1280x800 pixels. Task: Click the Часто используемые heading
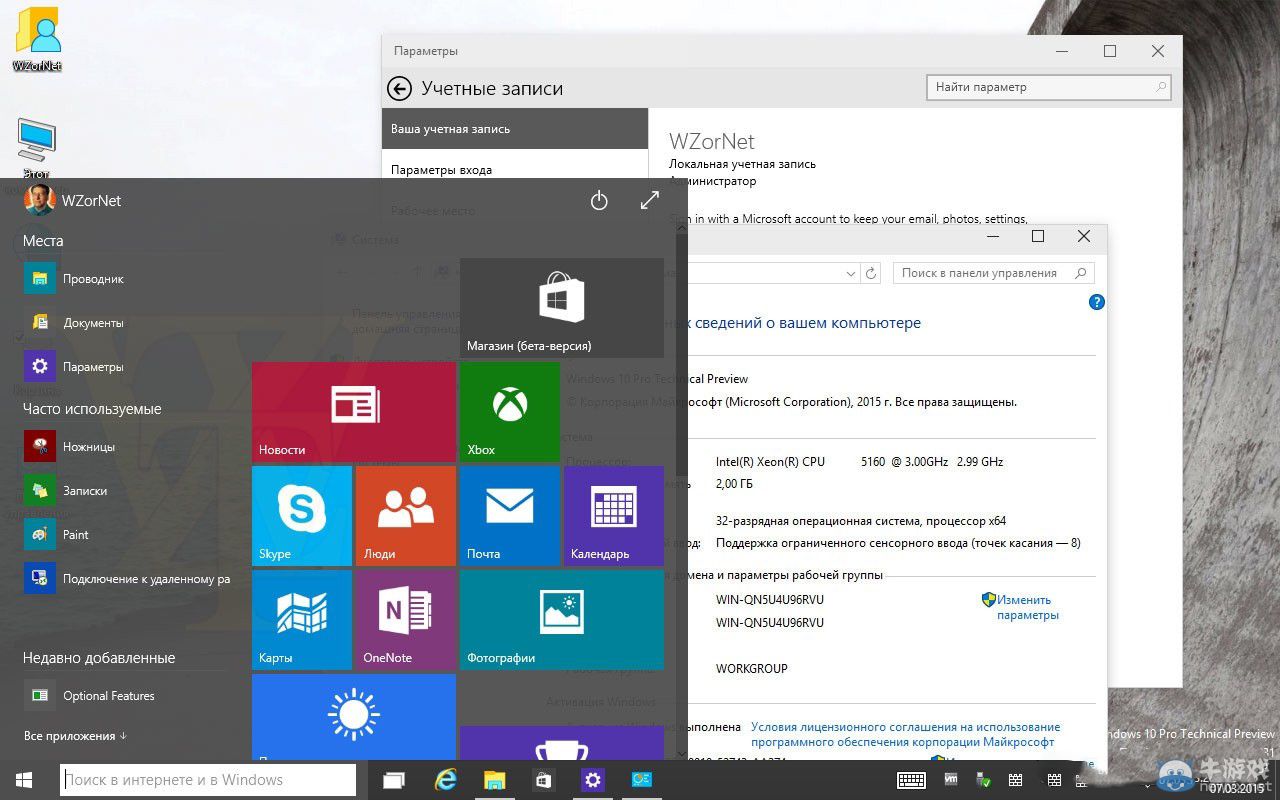[92, 409]
